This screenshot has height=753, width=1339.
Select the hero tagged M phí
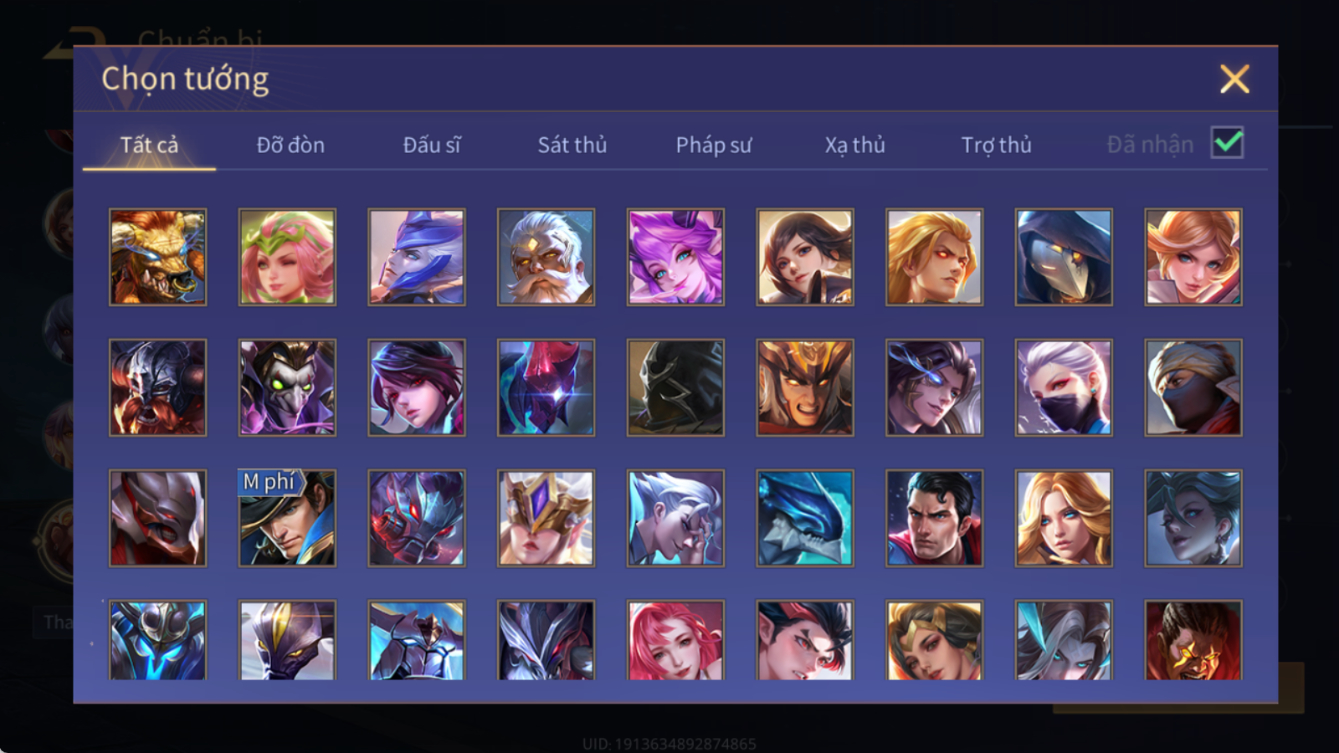(x=287, y=518)
